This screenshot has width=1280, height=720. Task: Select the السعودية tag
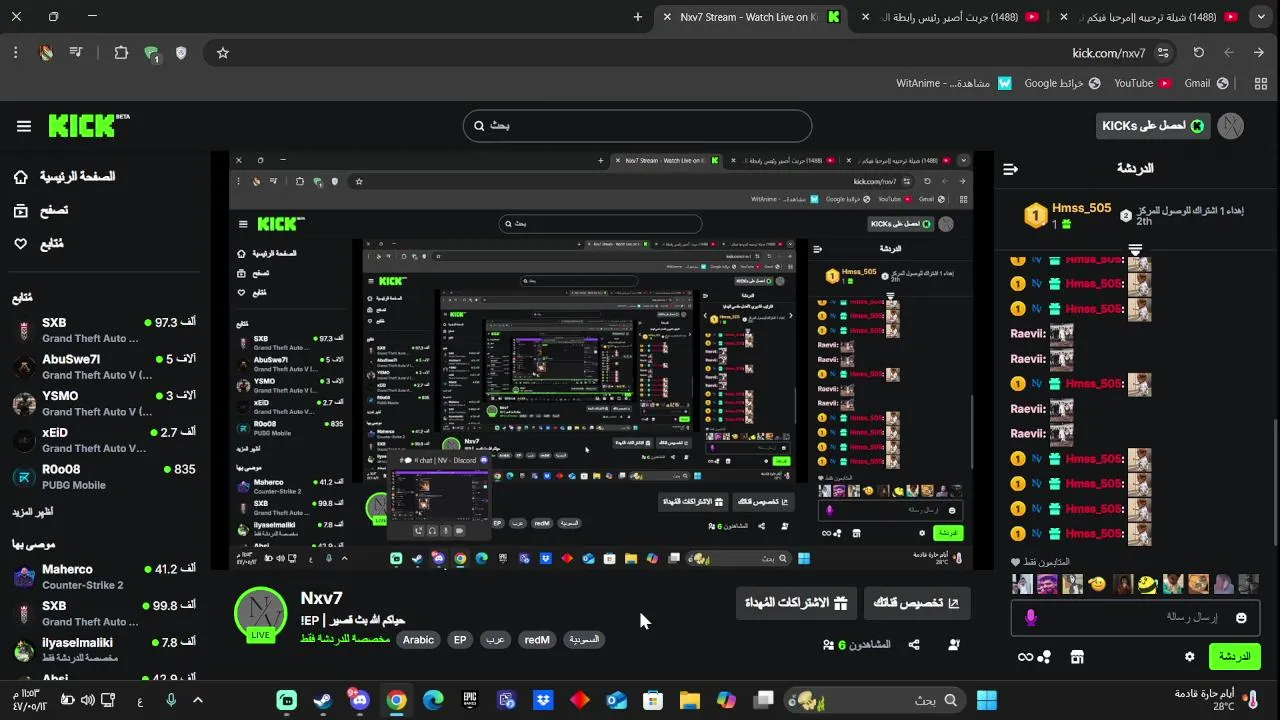tap(585, 640)
